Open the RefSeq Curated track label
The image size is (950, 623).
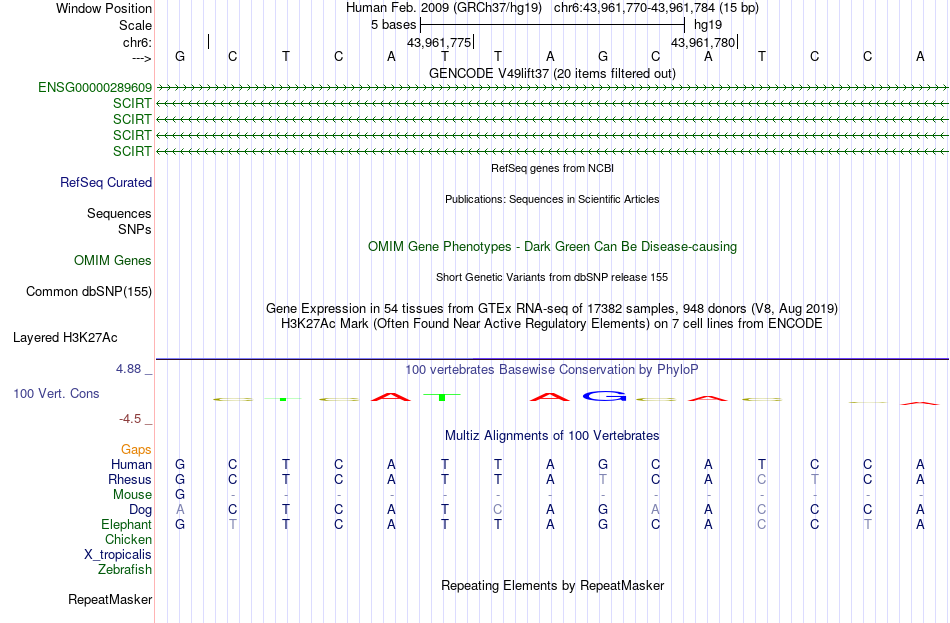tap(106, 182)
